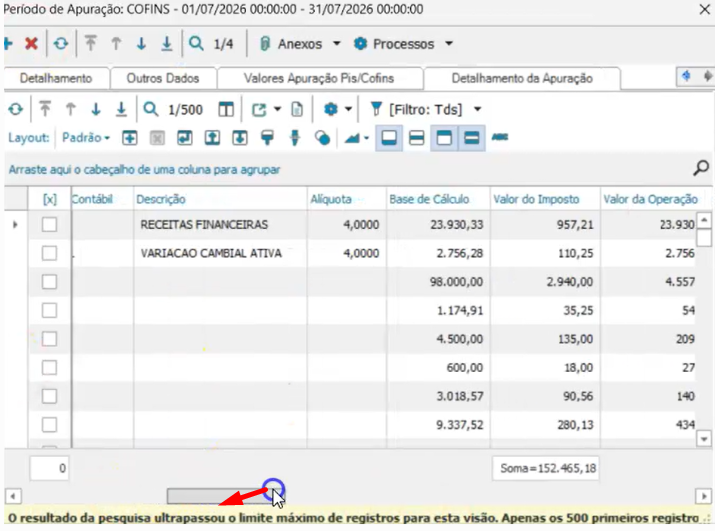Sort by Valor do Imposto column header
715x531 pixels.
tap(536, 199)
